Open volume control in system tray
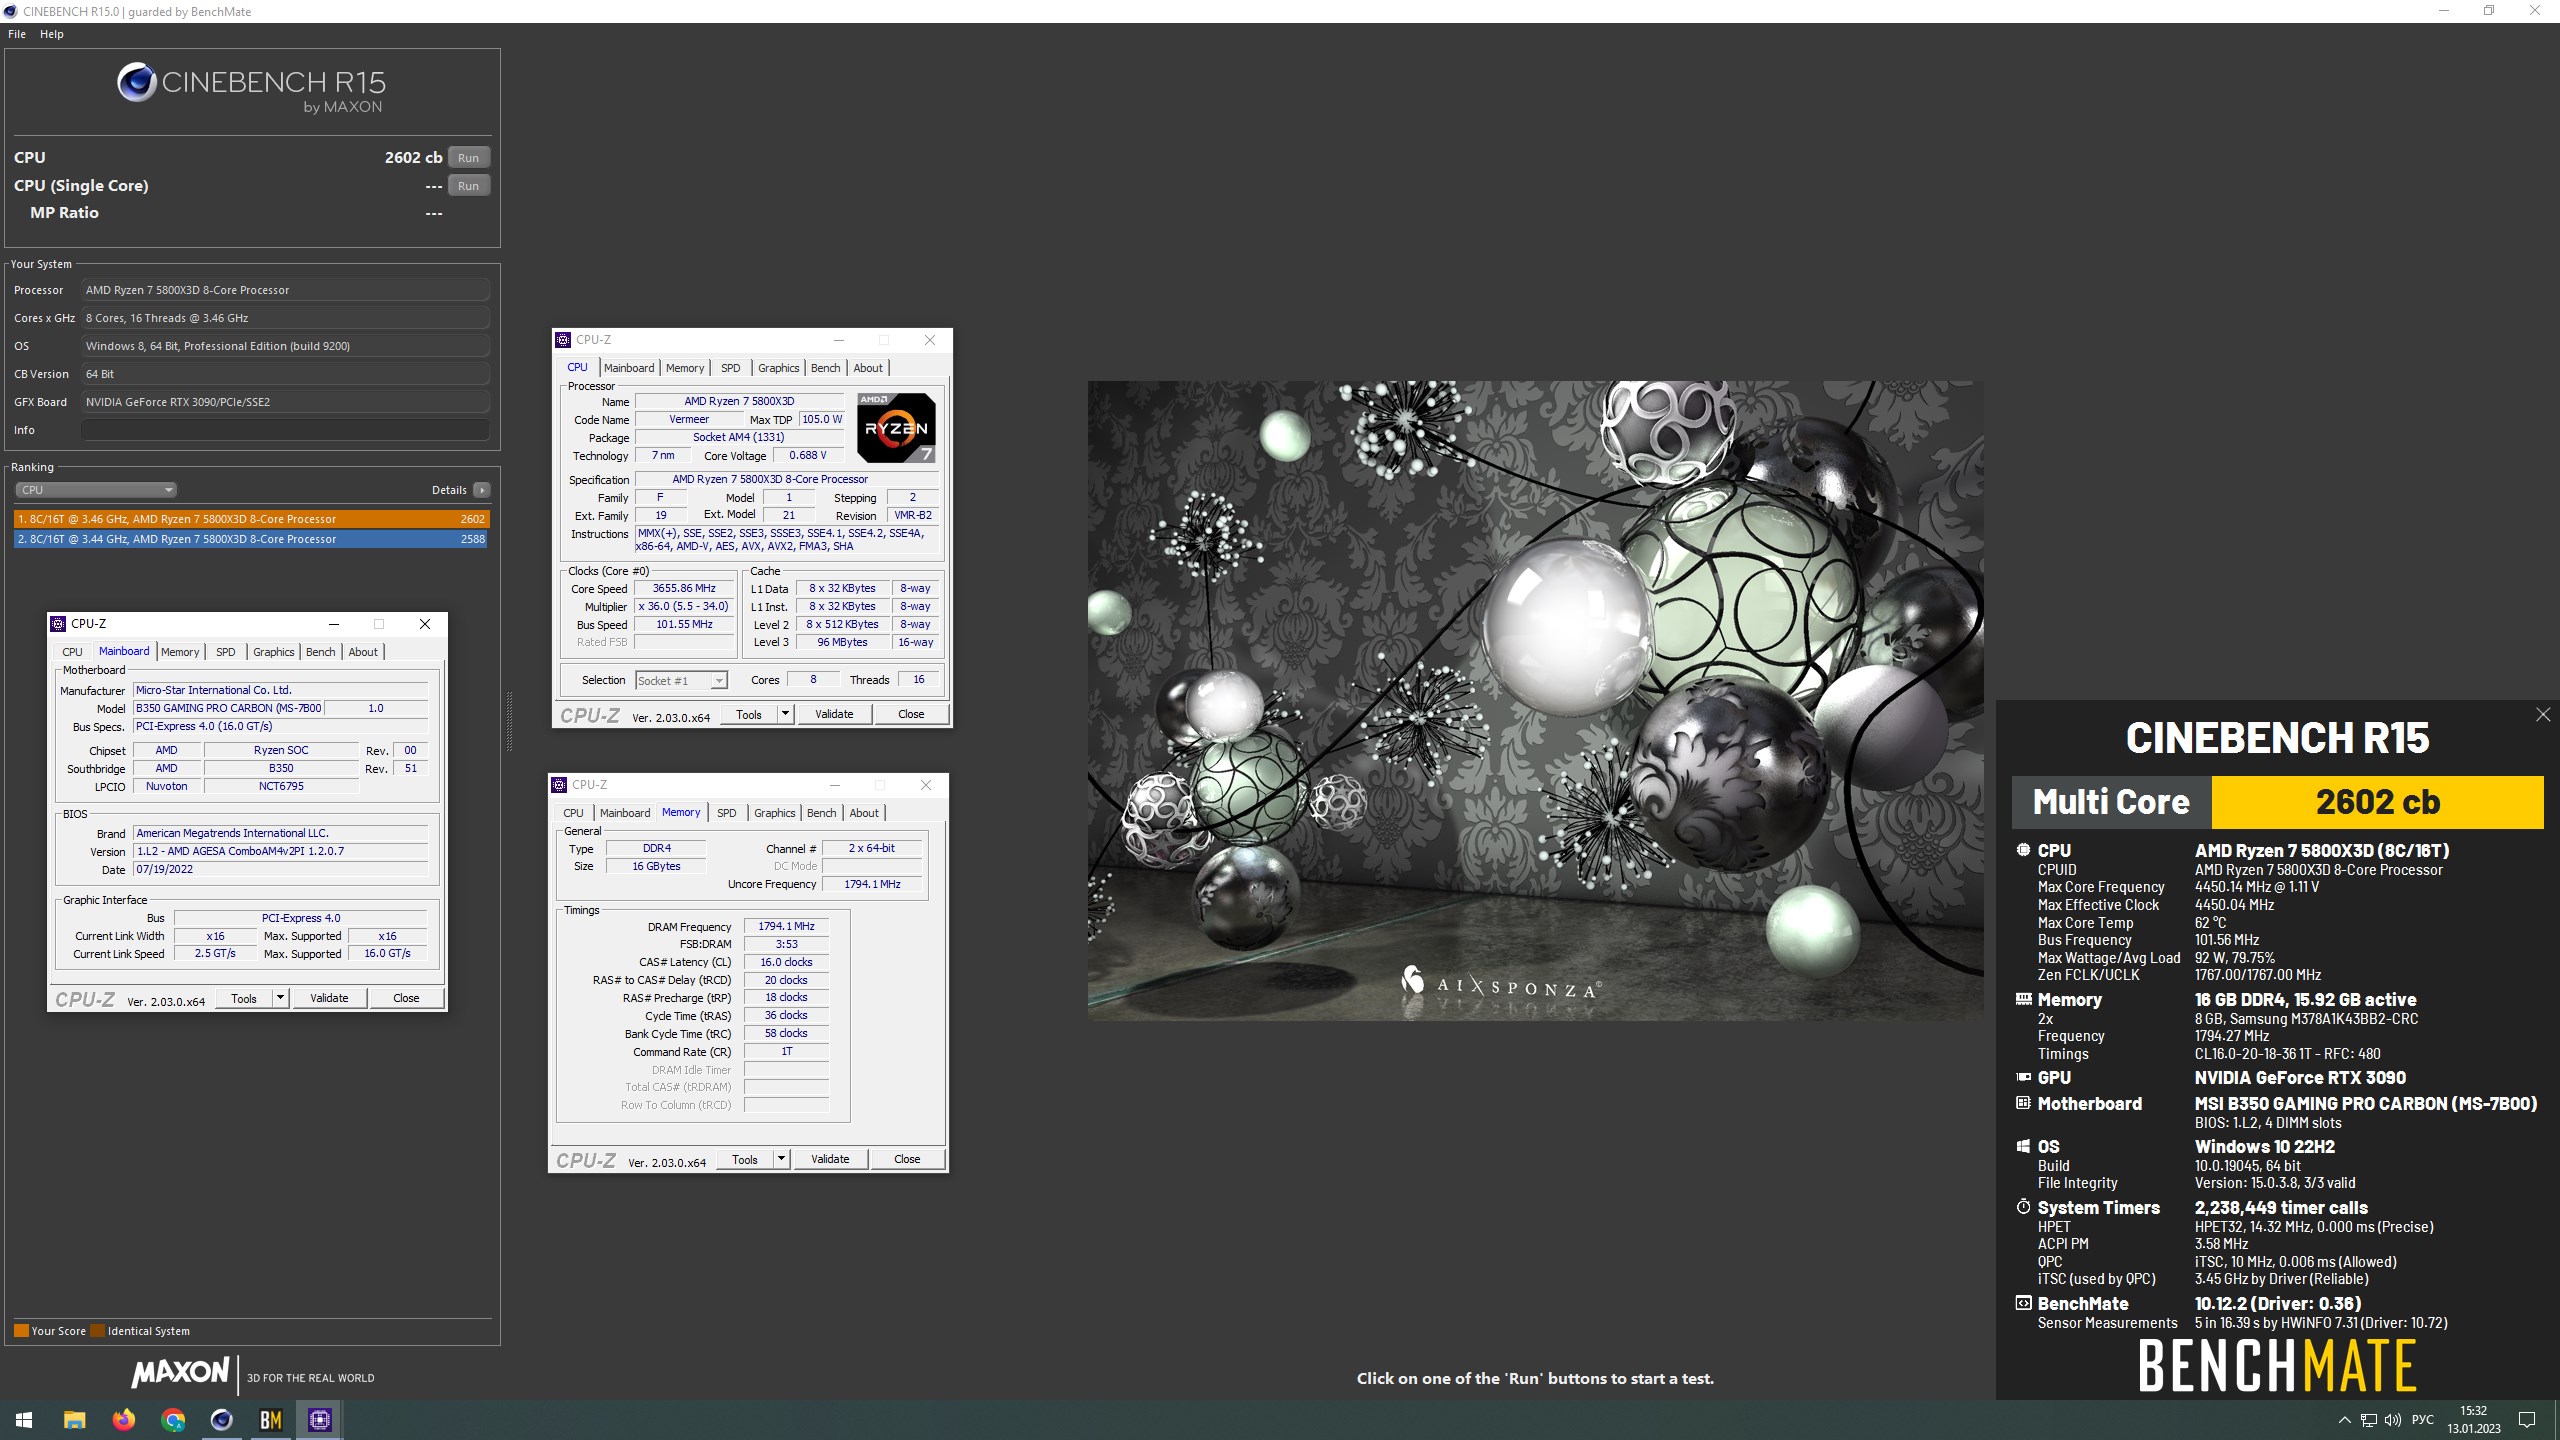Image resolution: width=2560 pixels, height=1440 pixels. pos(2392,1420)
